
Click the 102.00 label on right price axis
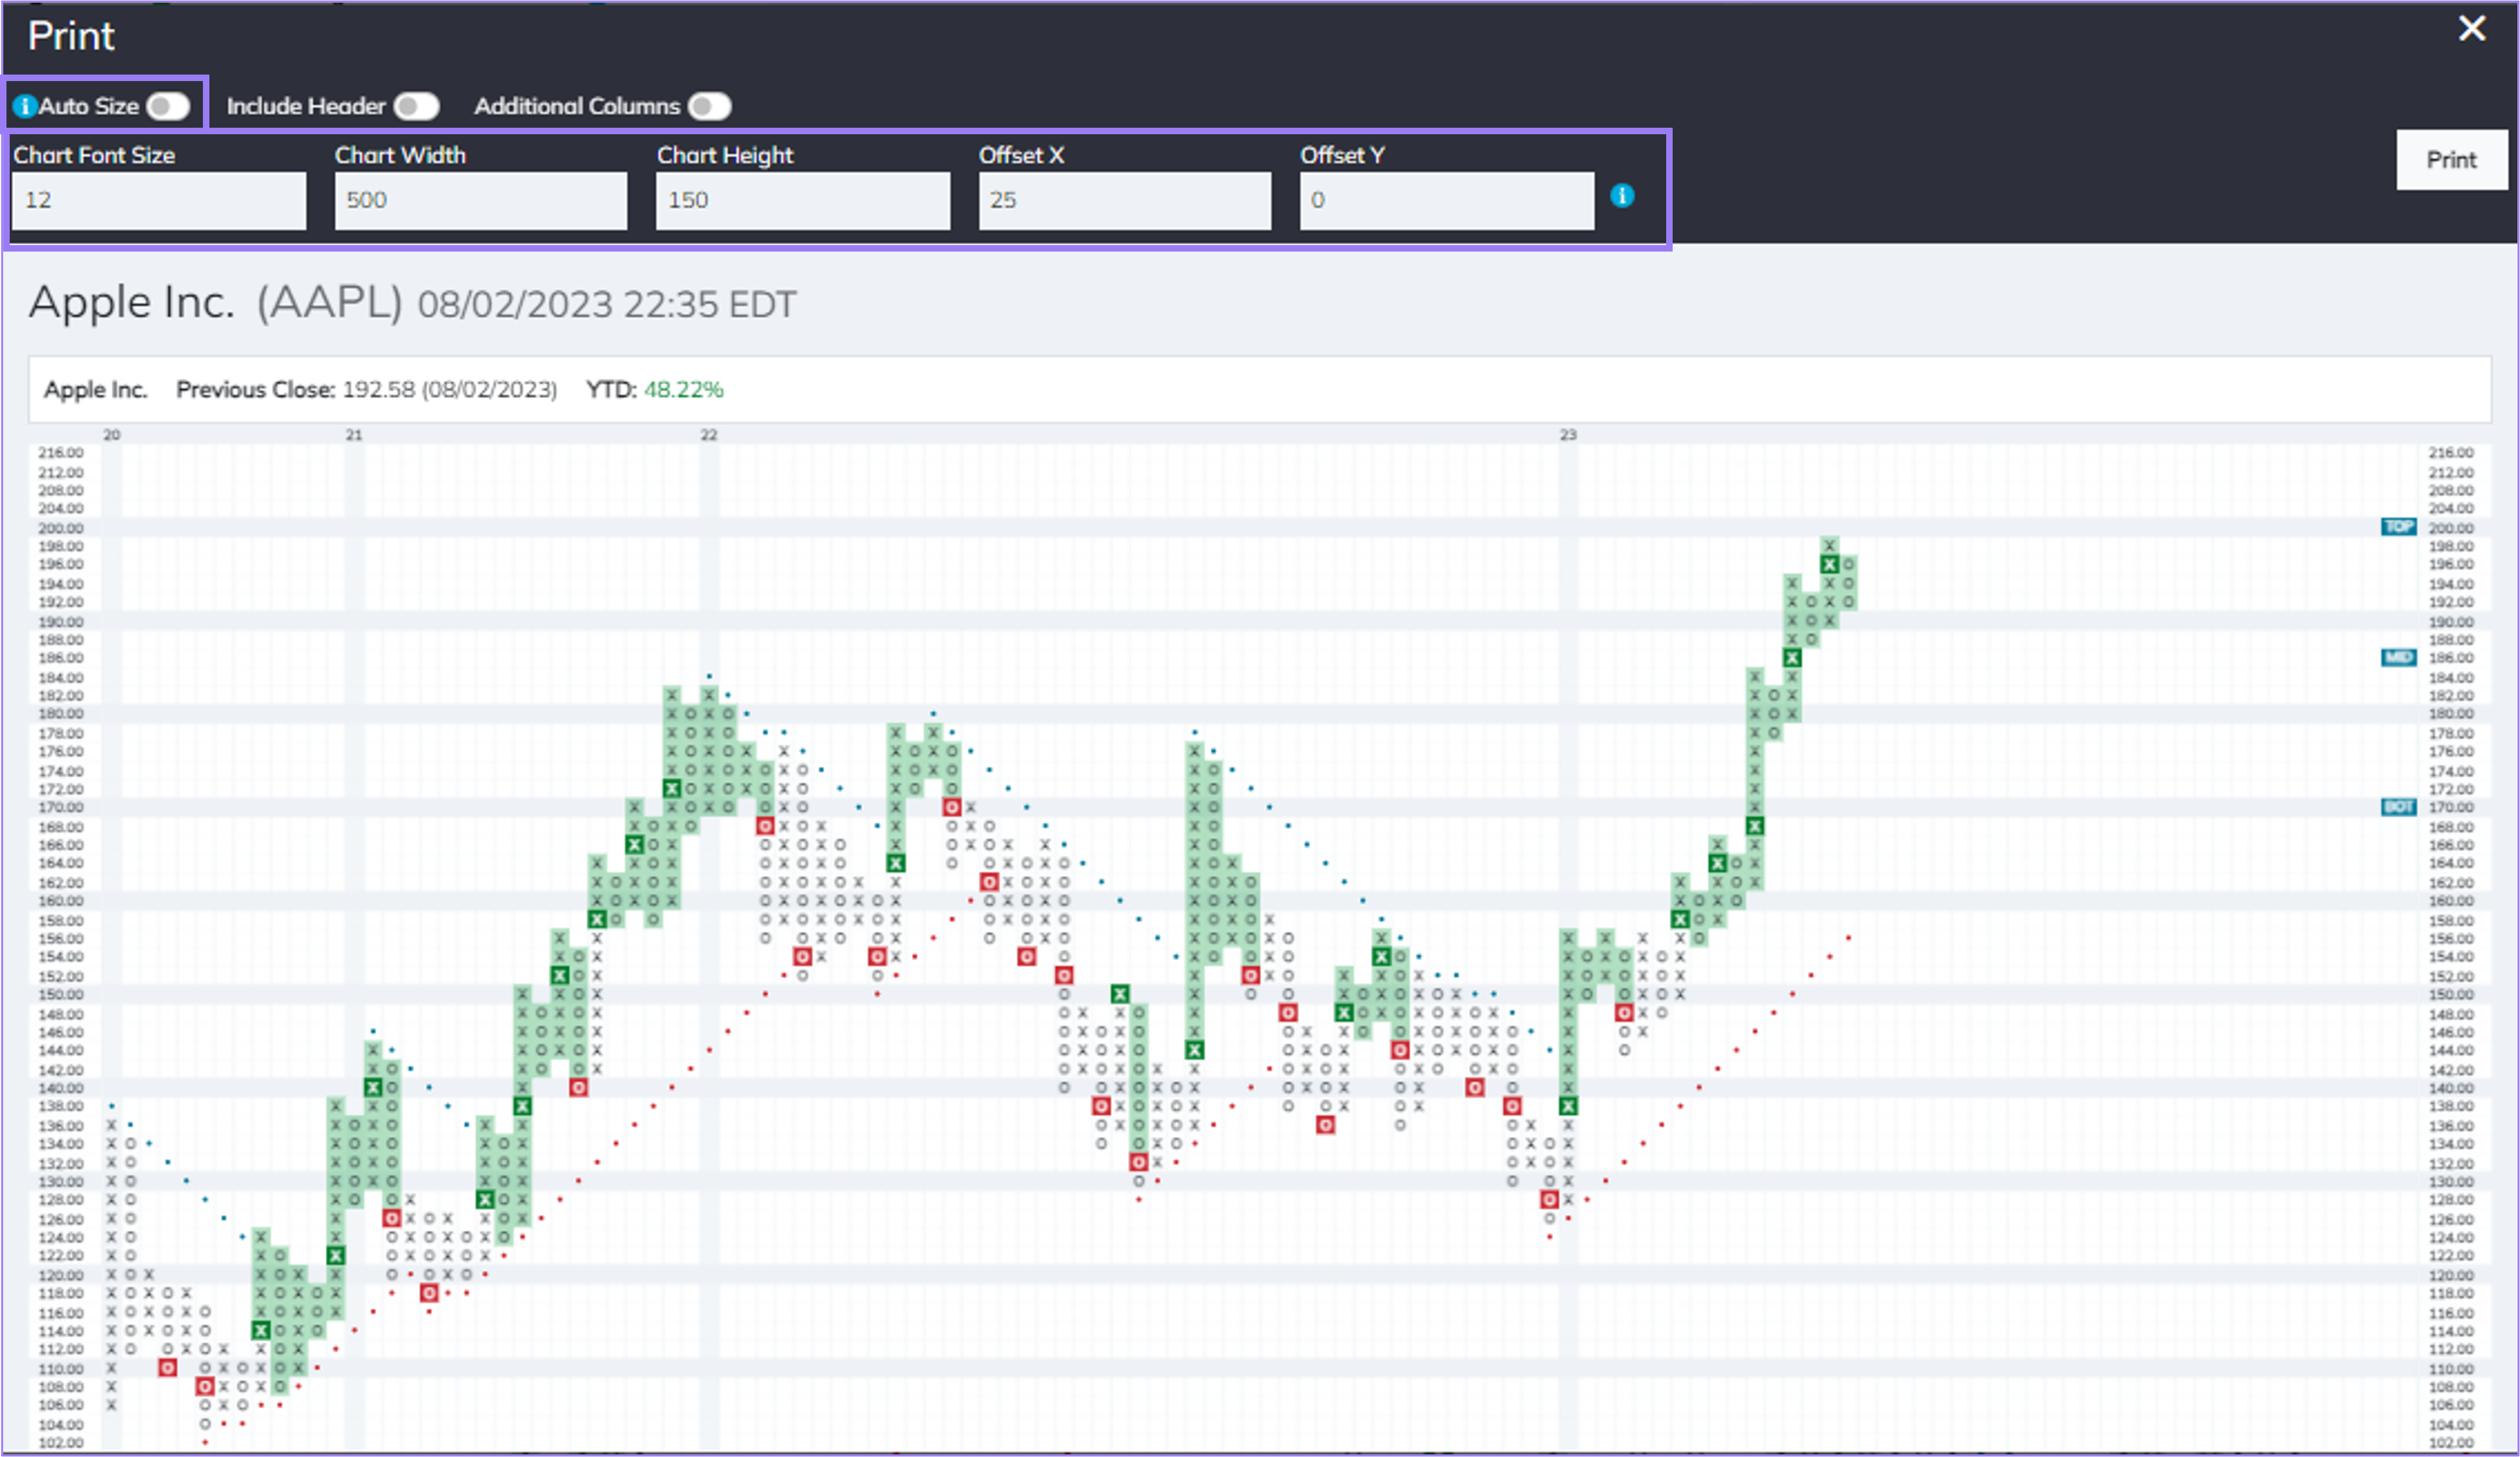point(2451,1443)
